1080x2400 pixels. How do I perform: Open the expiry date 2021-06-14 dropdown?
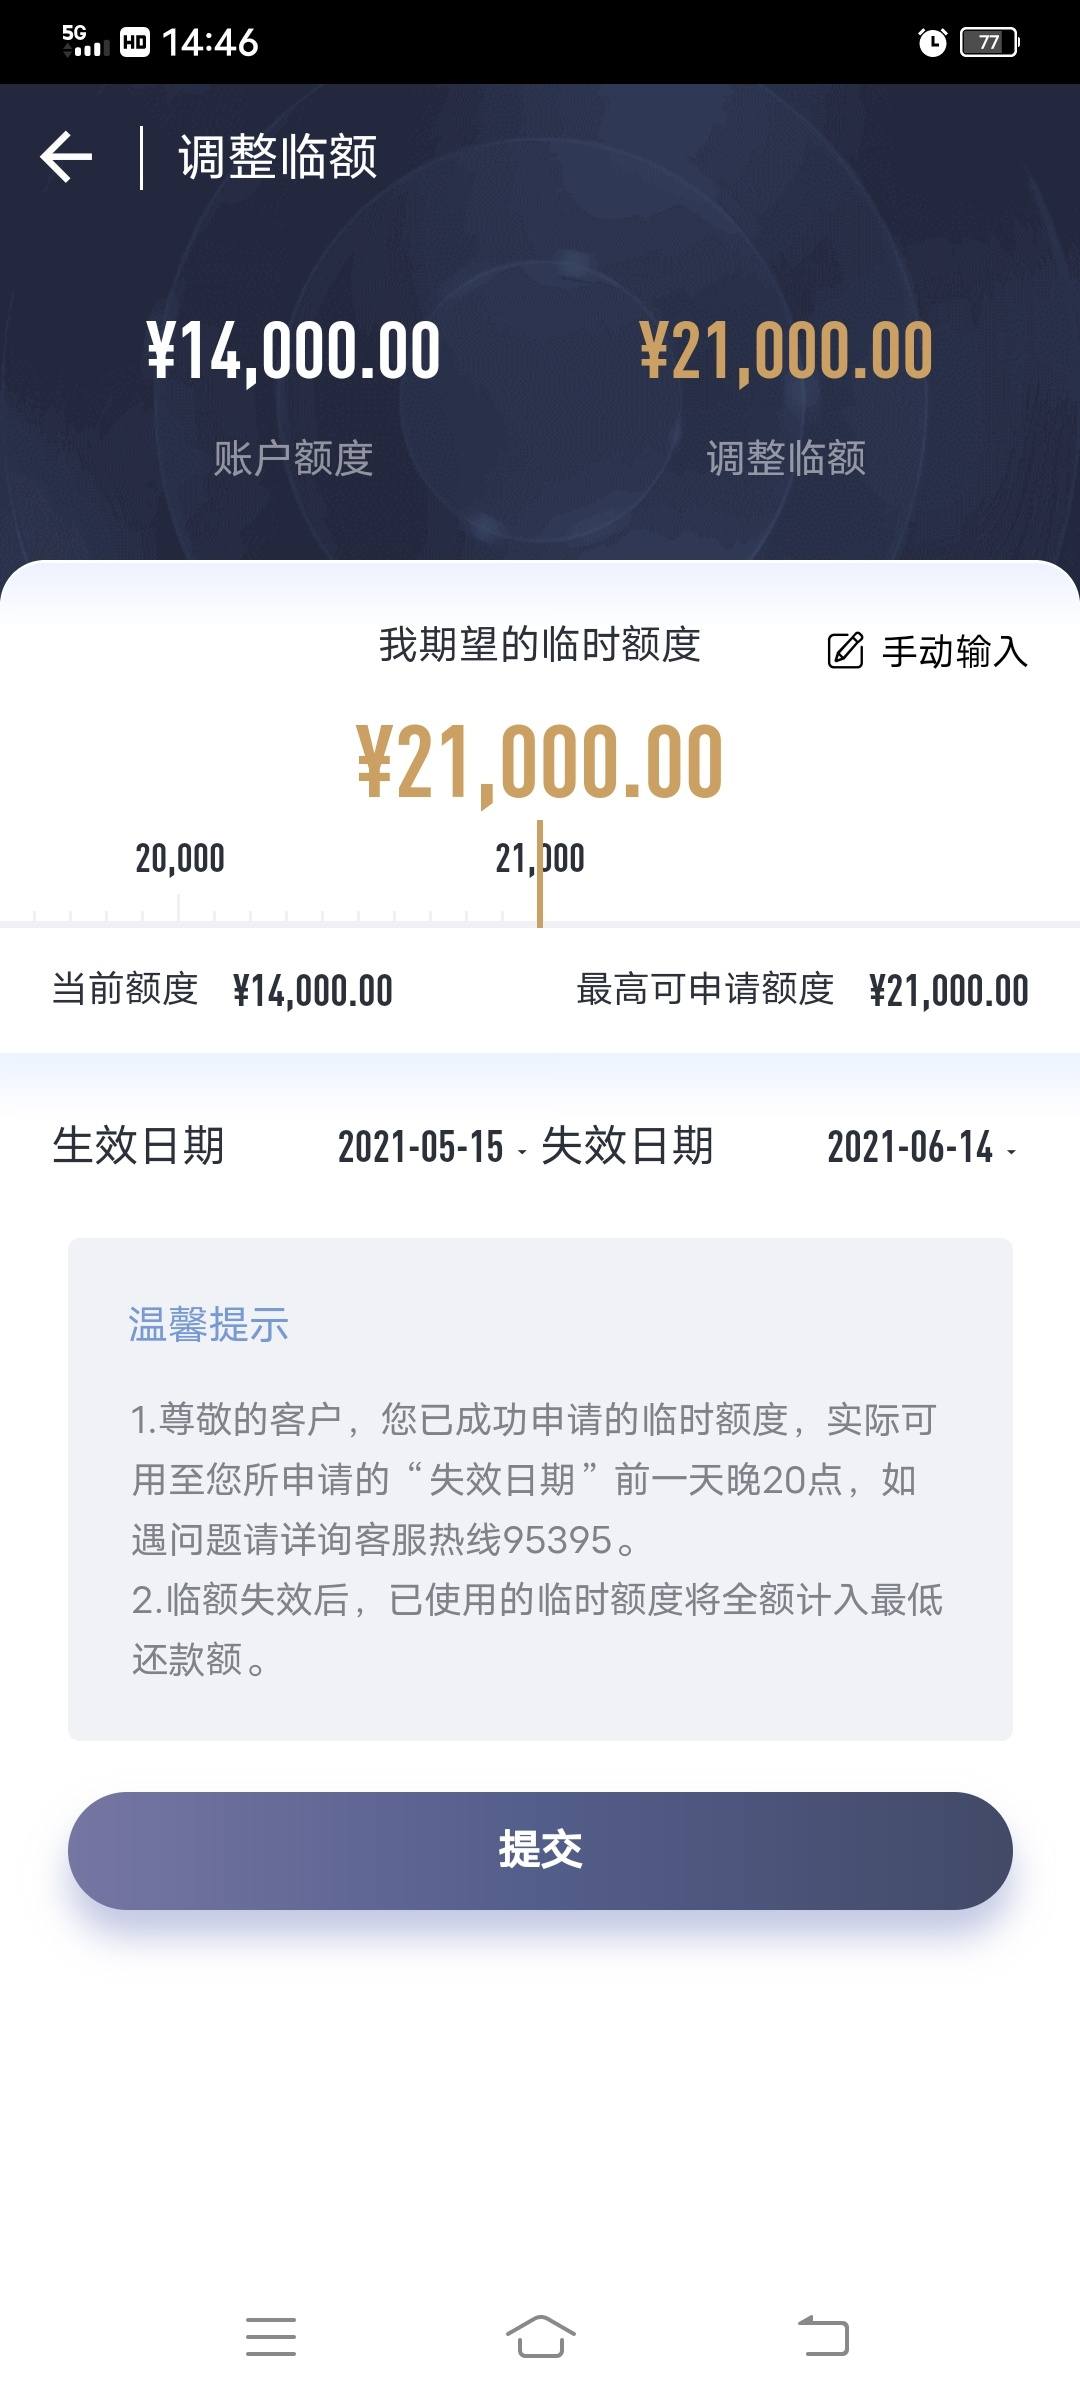pos(921,1147)
